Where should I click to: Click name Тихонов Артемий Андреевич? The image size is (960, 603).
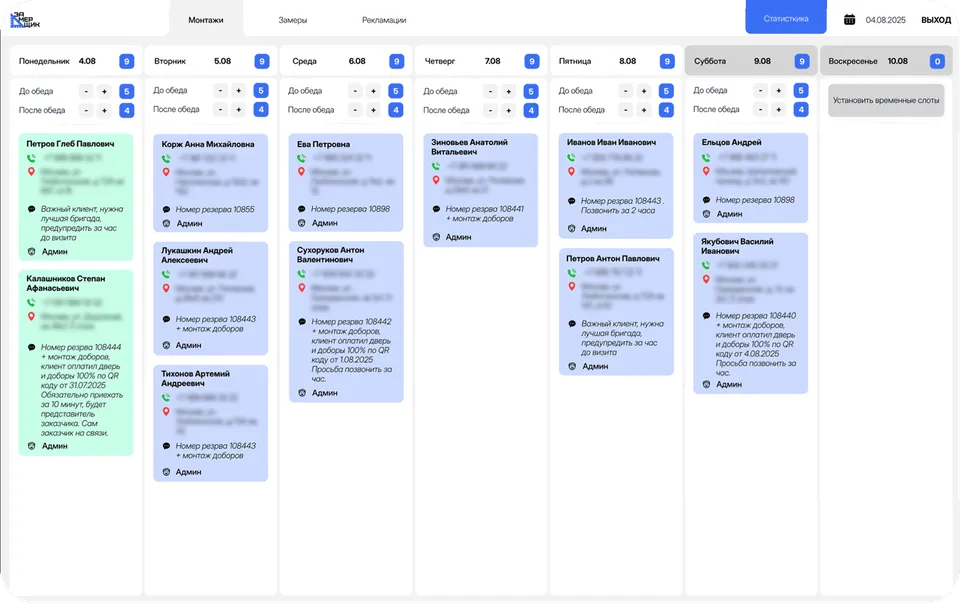195,378
